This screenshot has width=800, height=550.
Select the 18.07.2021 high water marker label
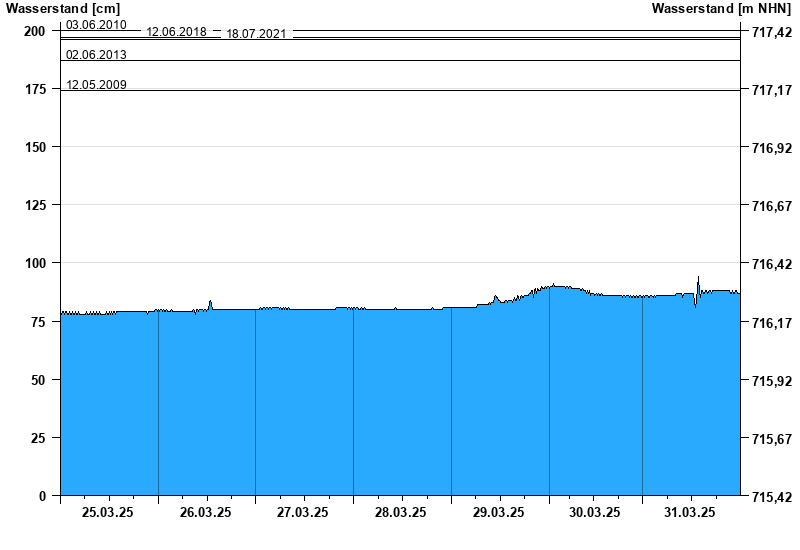click(256, 34)
